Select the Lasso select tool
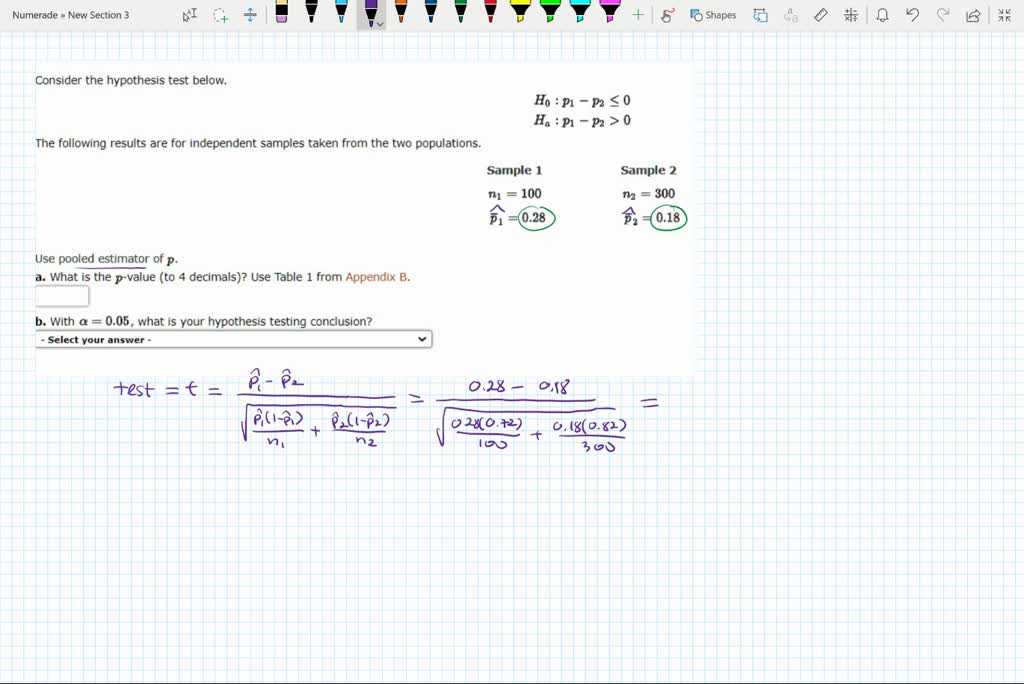 pyautogui.click(x=220, y=15)
